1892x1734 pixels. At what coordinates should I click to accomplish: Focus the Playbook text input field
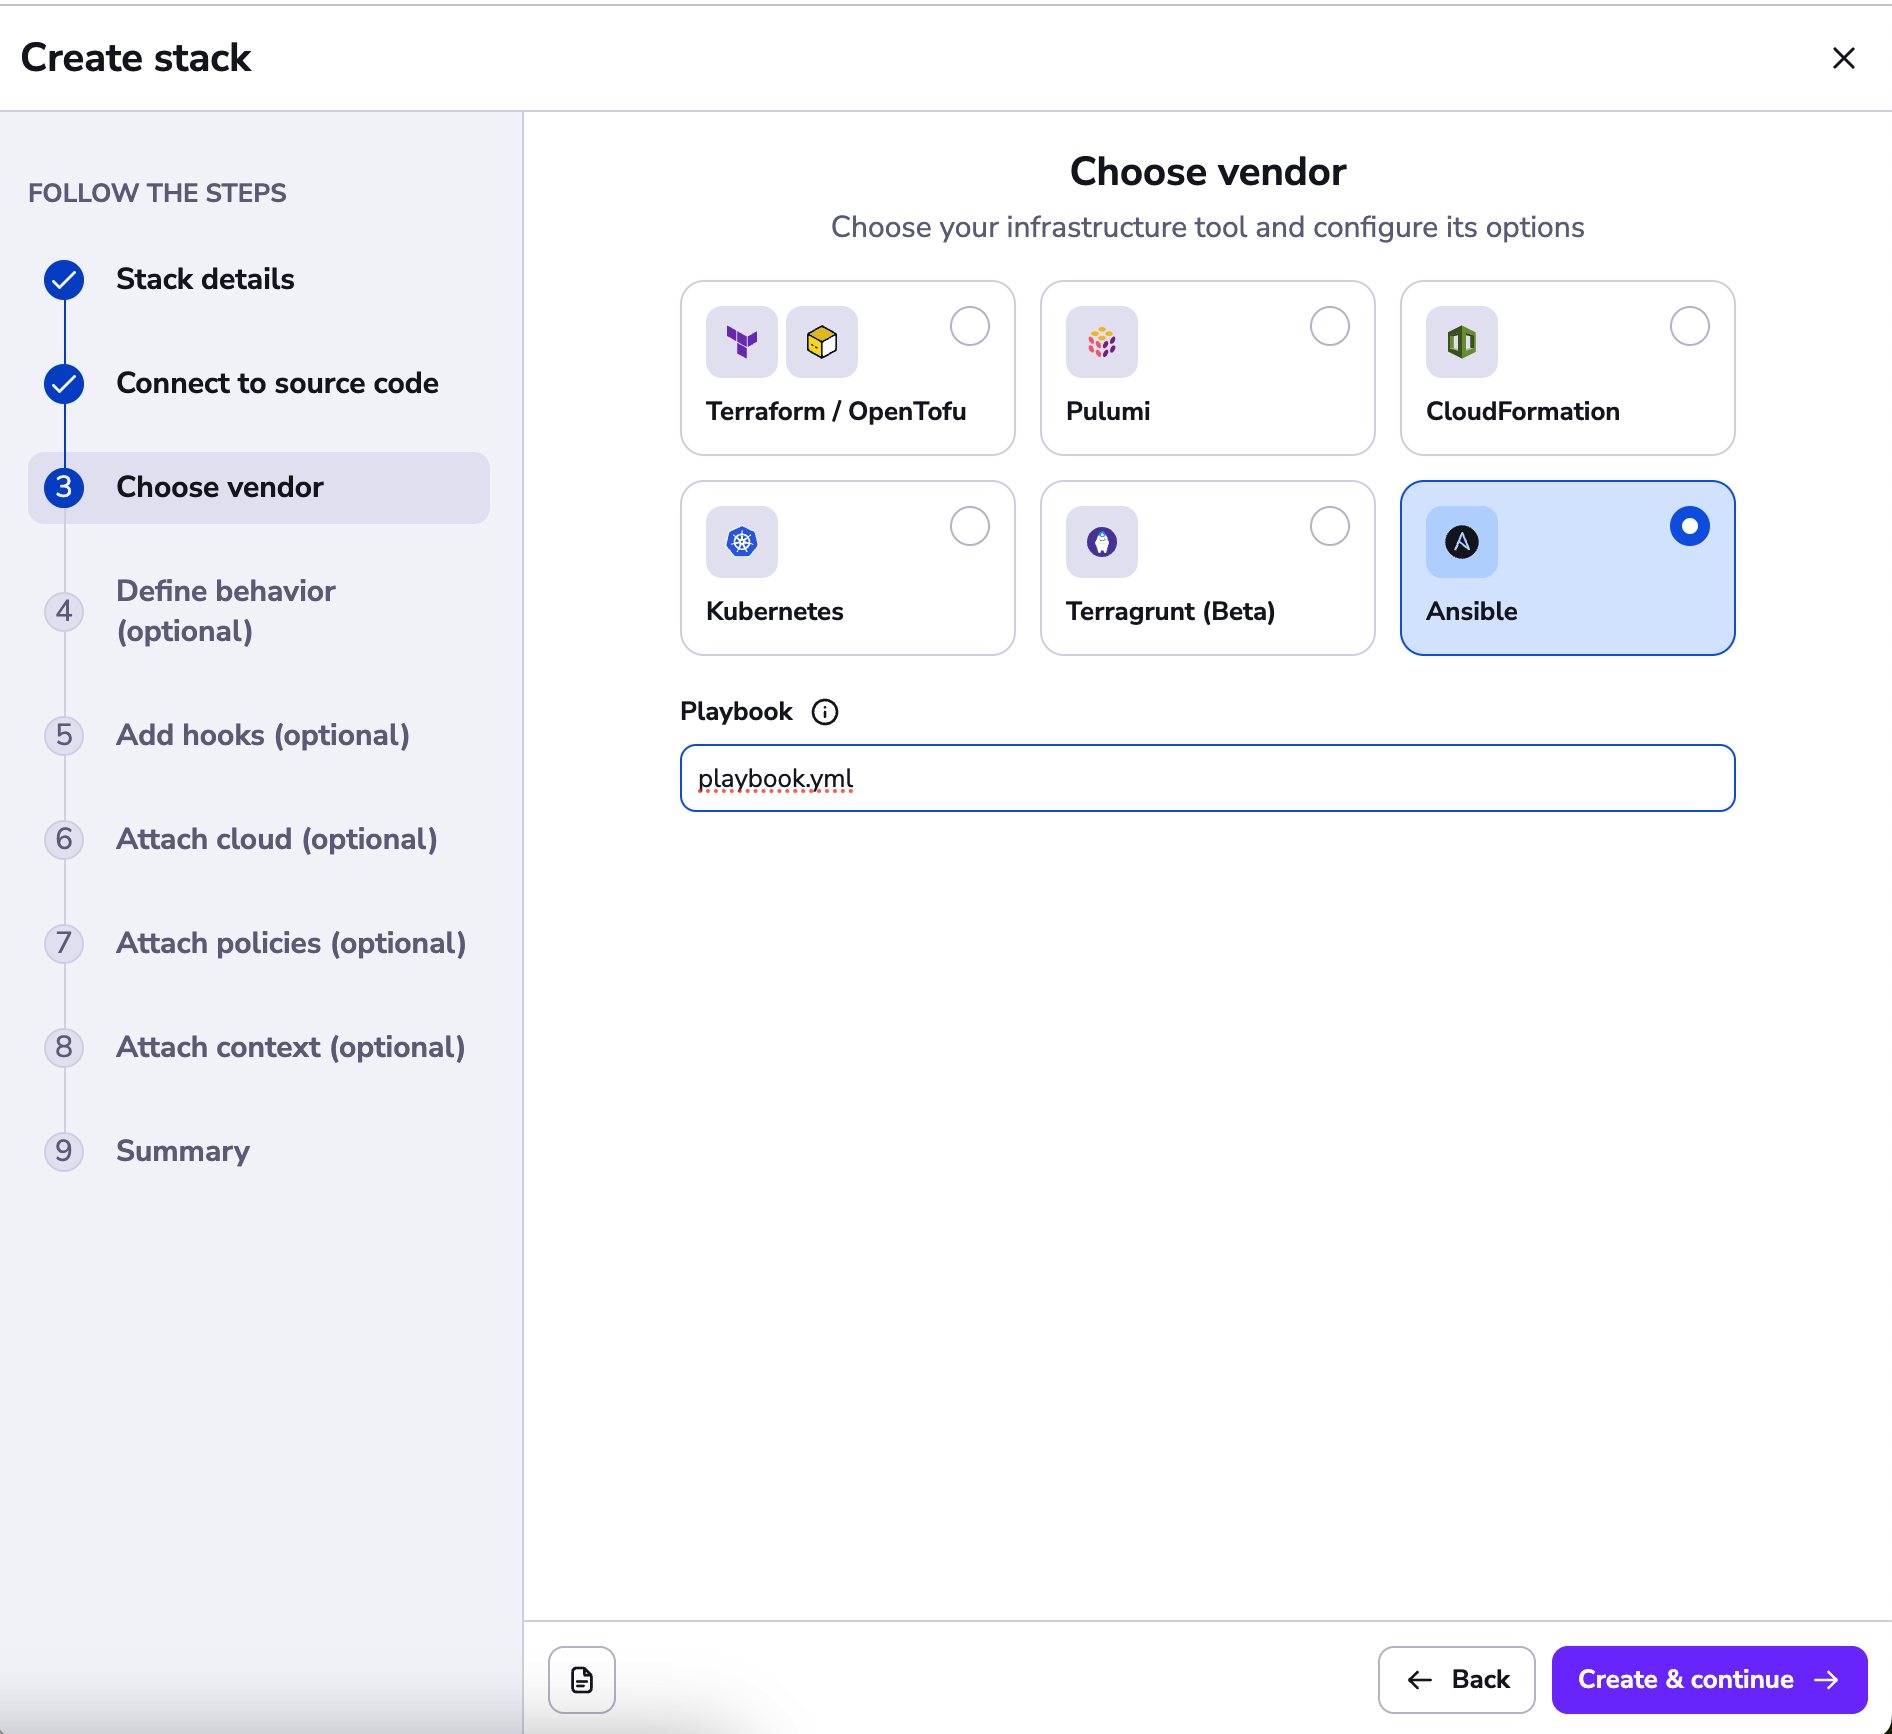point(1207,778)
